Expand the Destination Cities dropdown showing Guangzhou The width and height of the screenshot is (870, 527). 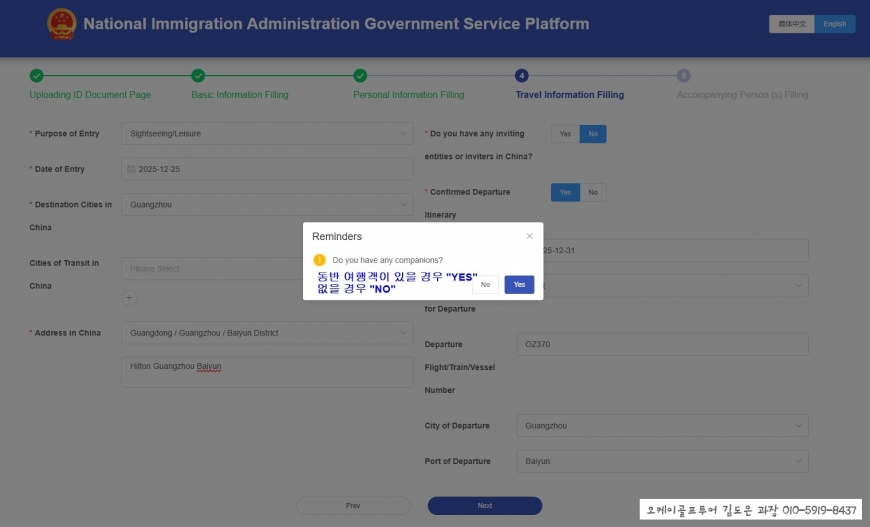(266, 205)
